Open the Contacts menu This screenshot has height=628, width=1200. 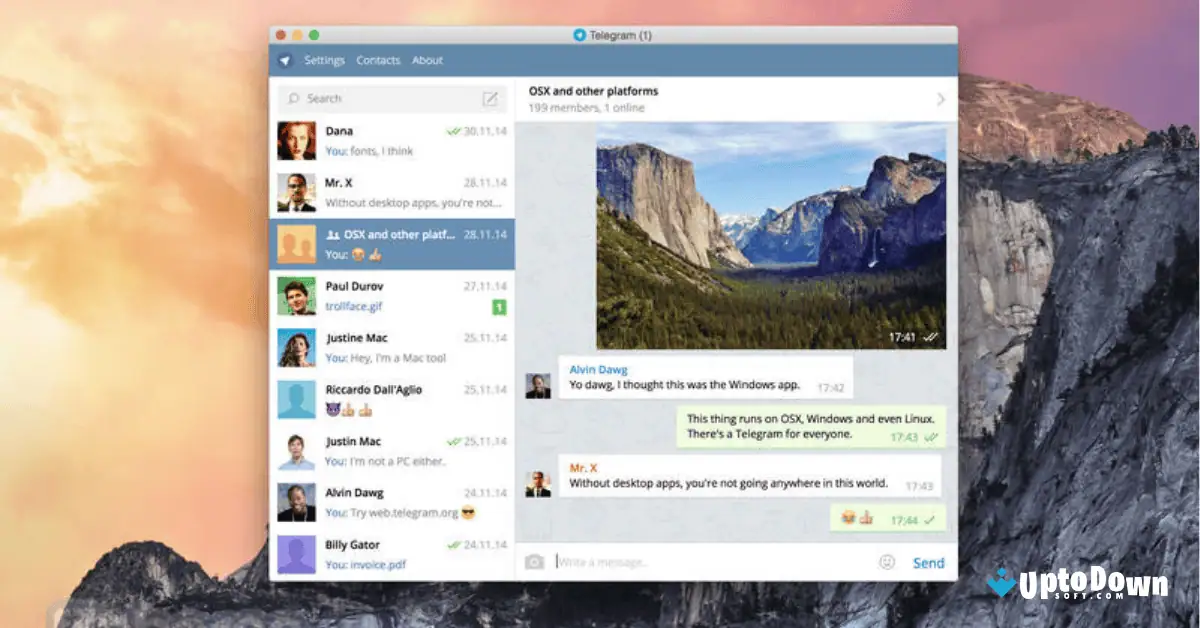tap(378, 60)
